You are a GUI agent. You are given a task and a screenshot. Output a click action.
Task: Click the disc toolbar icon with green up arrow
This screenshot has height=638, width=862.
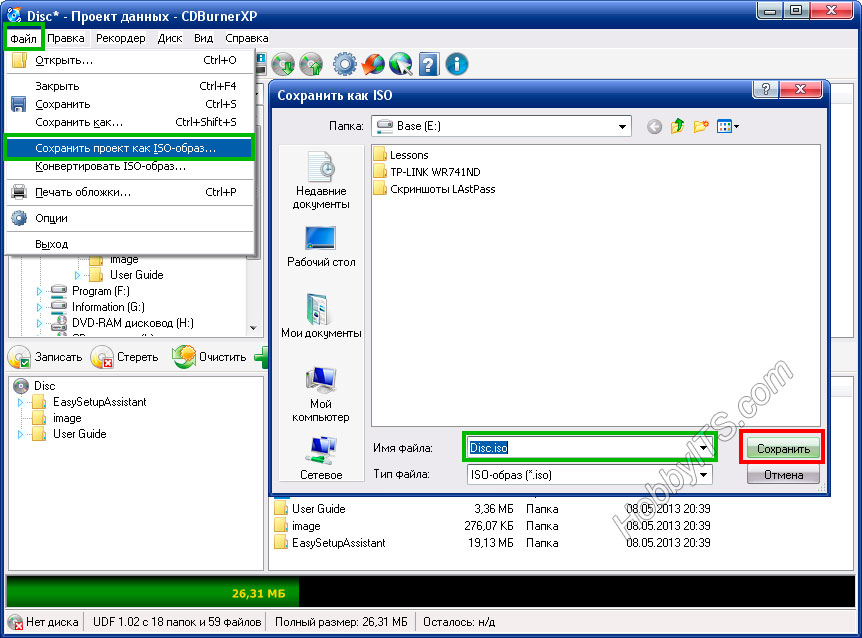coord(312,64)
